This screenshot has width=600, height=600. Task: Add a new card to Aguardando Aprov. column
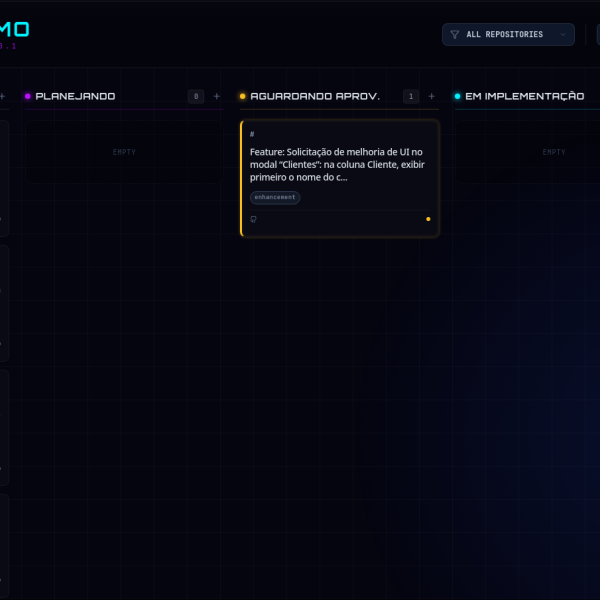(x=432, y=97)
